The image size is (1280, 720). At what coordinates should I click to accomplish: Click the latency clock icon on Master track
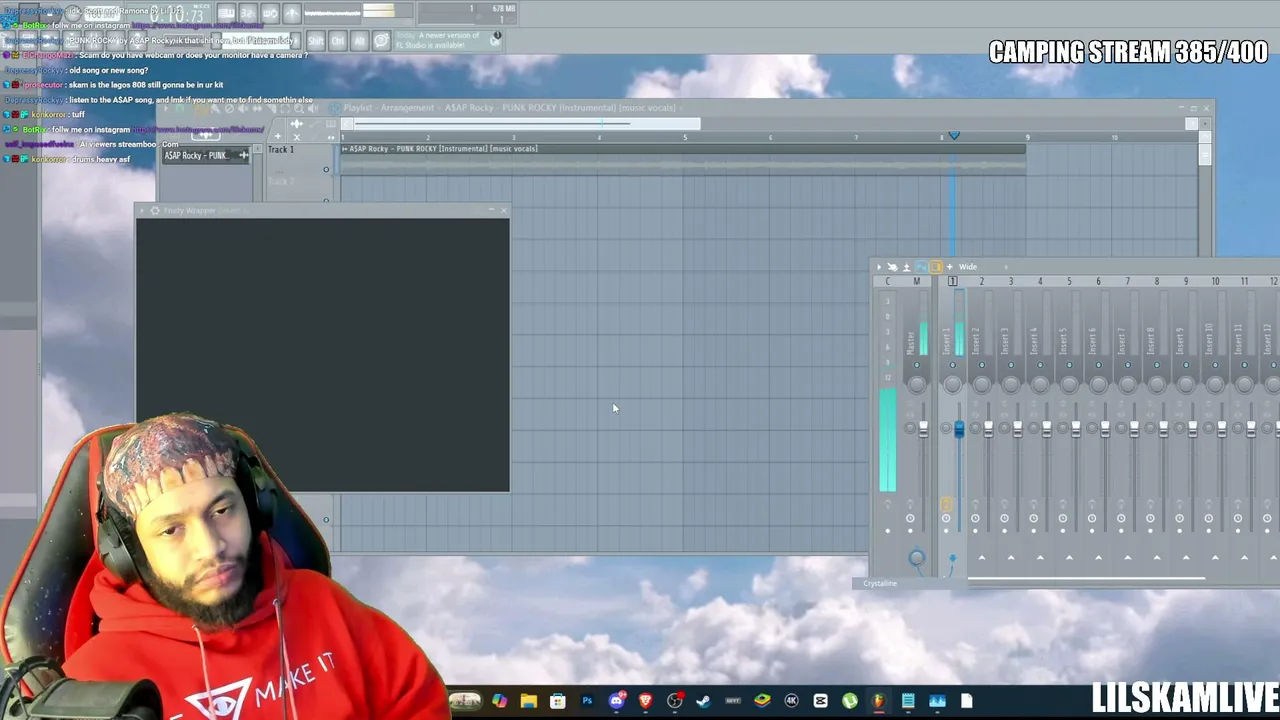point(910,518)
